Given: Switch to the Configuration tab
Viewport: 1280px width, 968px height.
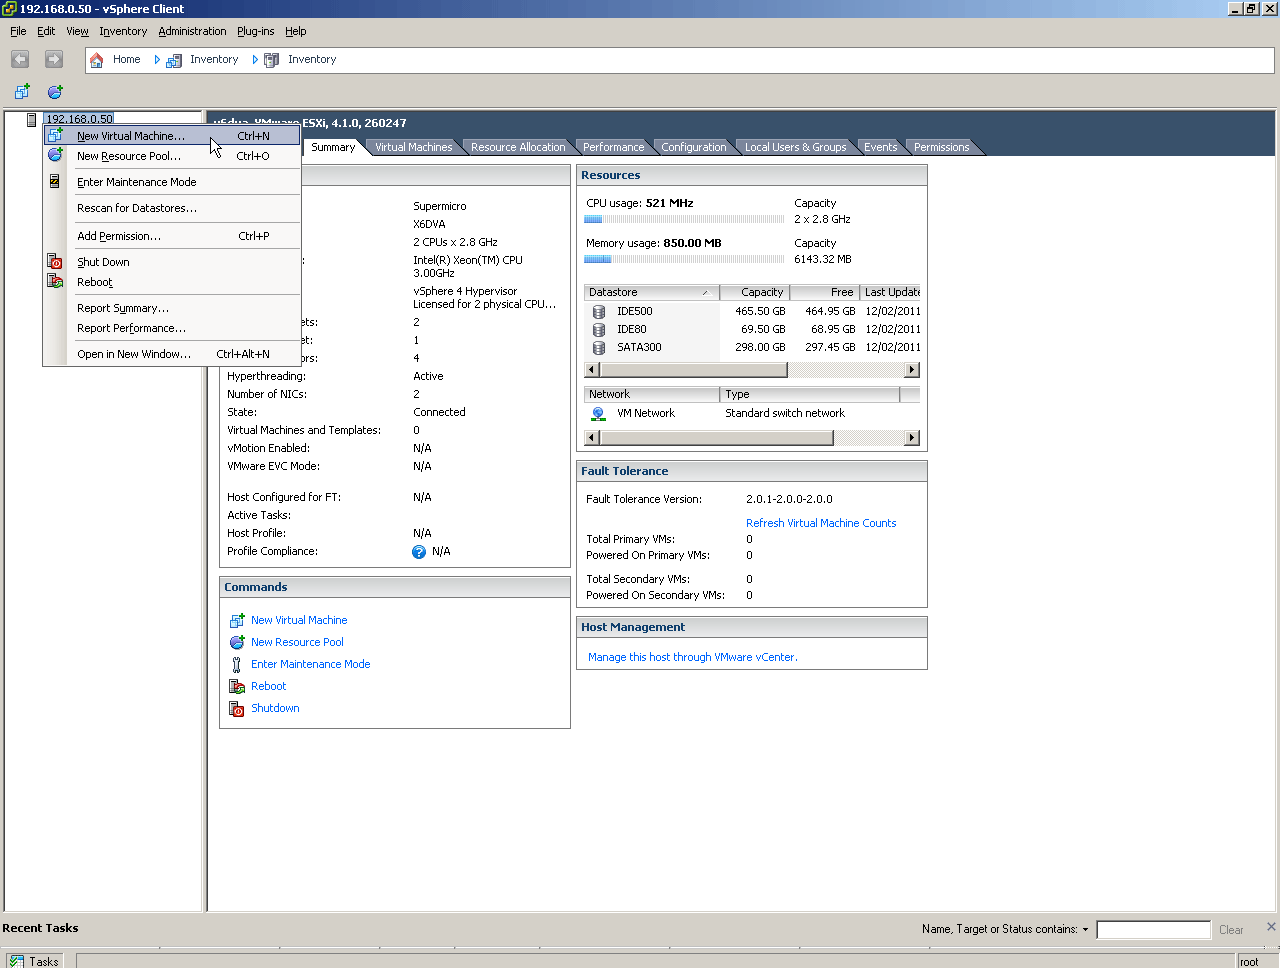Looking at the screenshot, I should tap(694, 148).
